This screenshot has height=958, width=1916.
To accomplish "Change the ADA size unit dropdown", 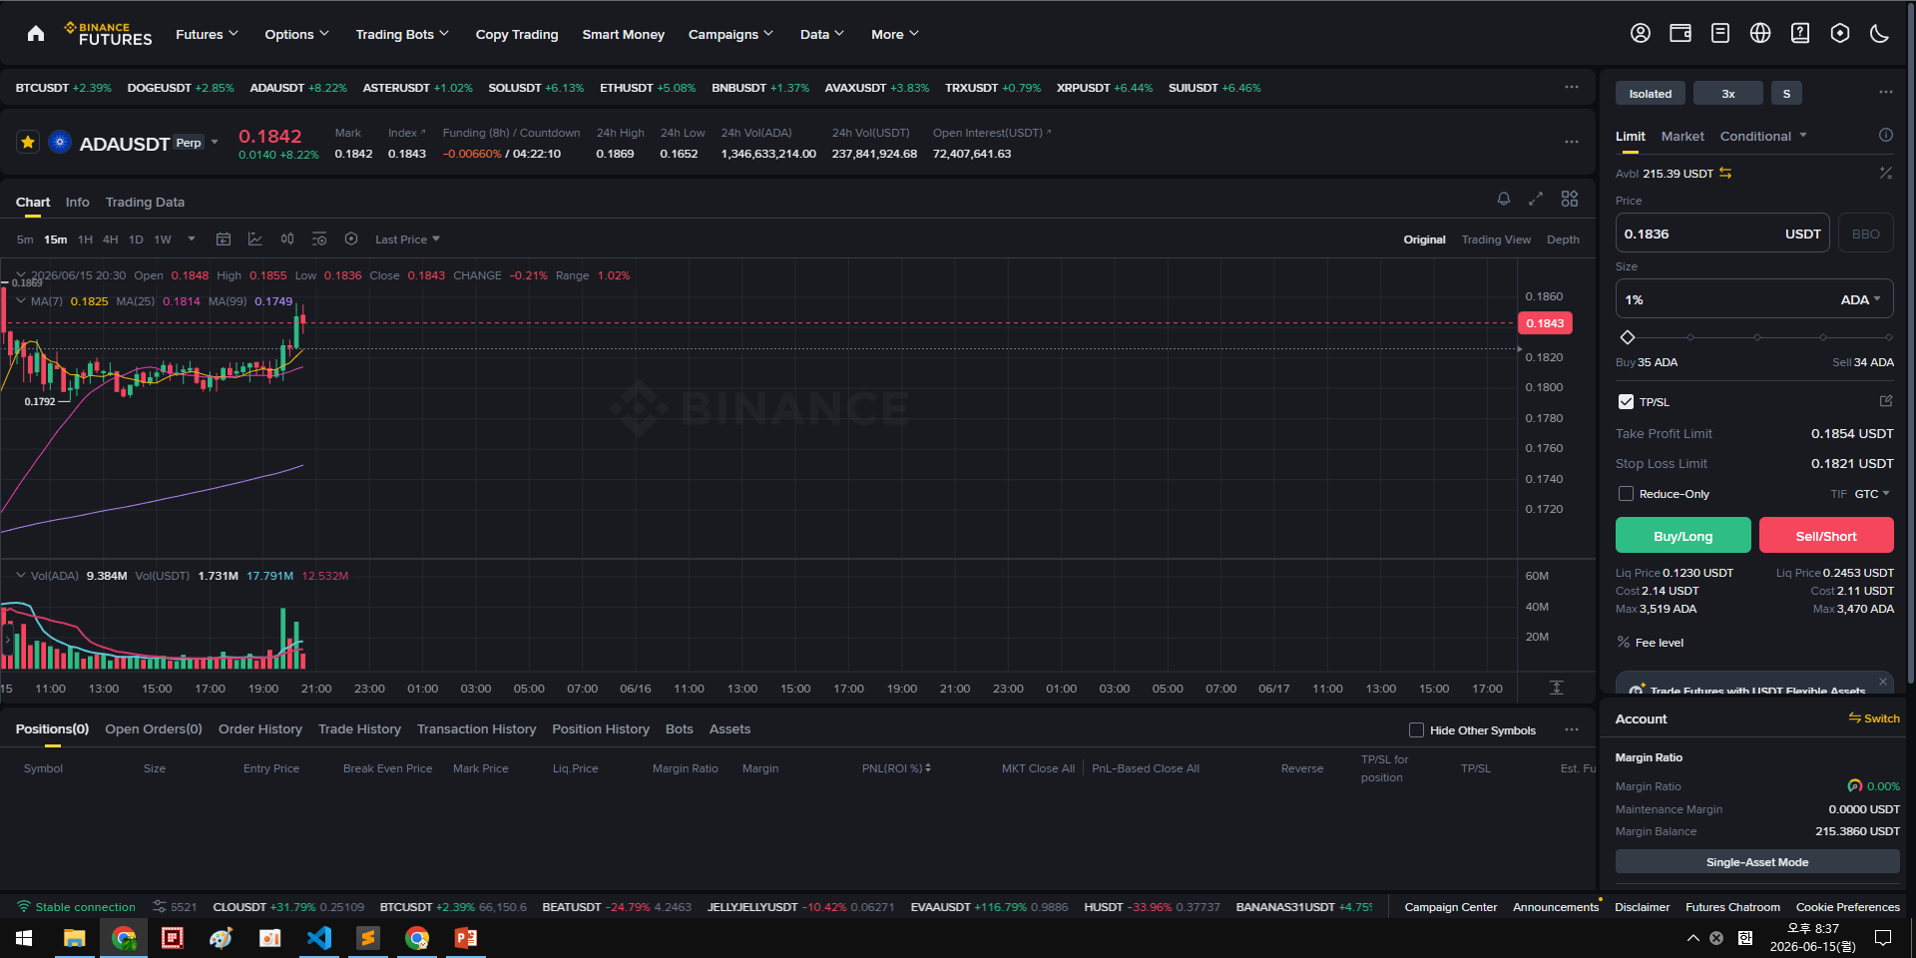I will click(x=1861, y=299).
